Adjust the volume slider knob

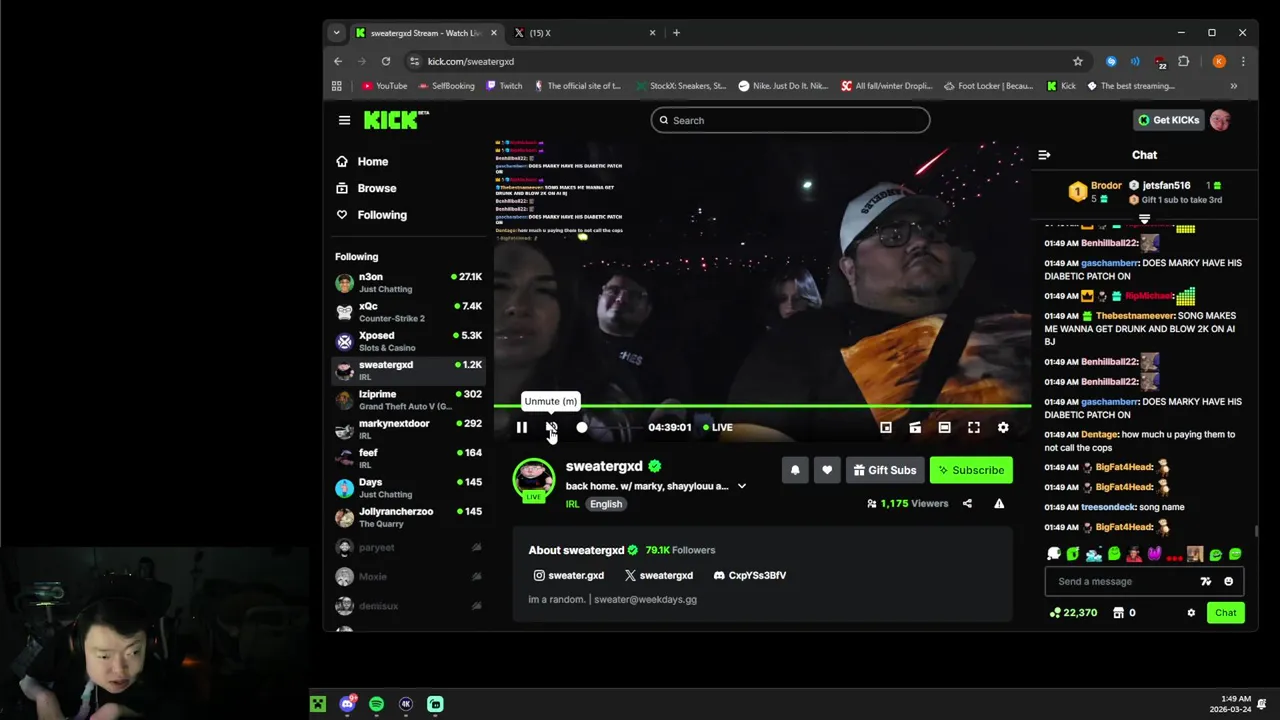tap(582, 427)
